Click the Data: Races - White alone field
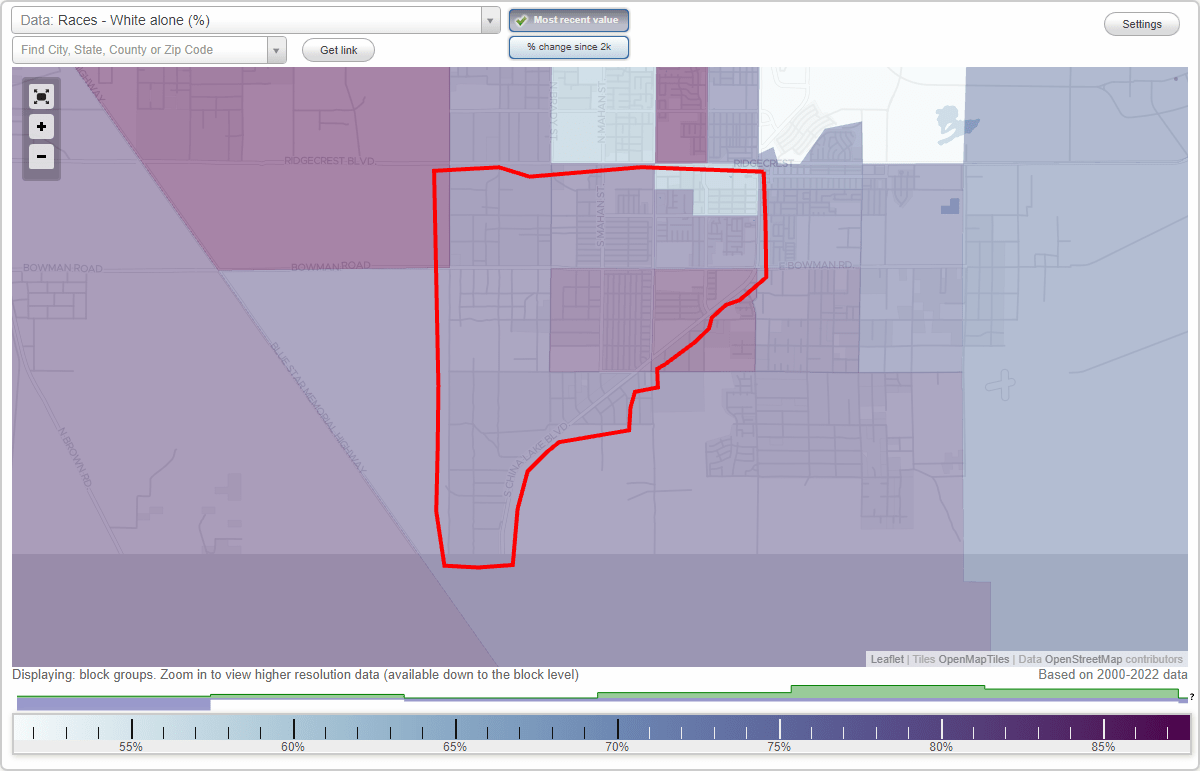 [246, 20]
